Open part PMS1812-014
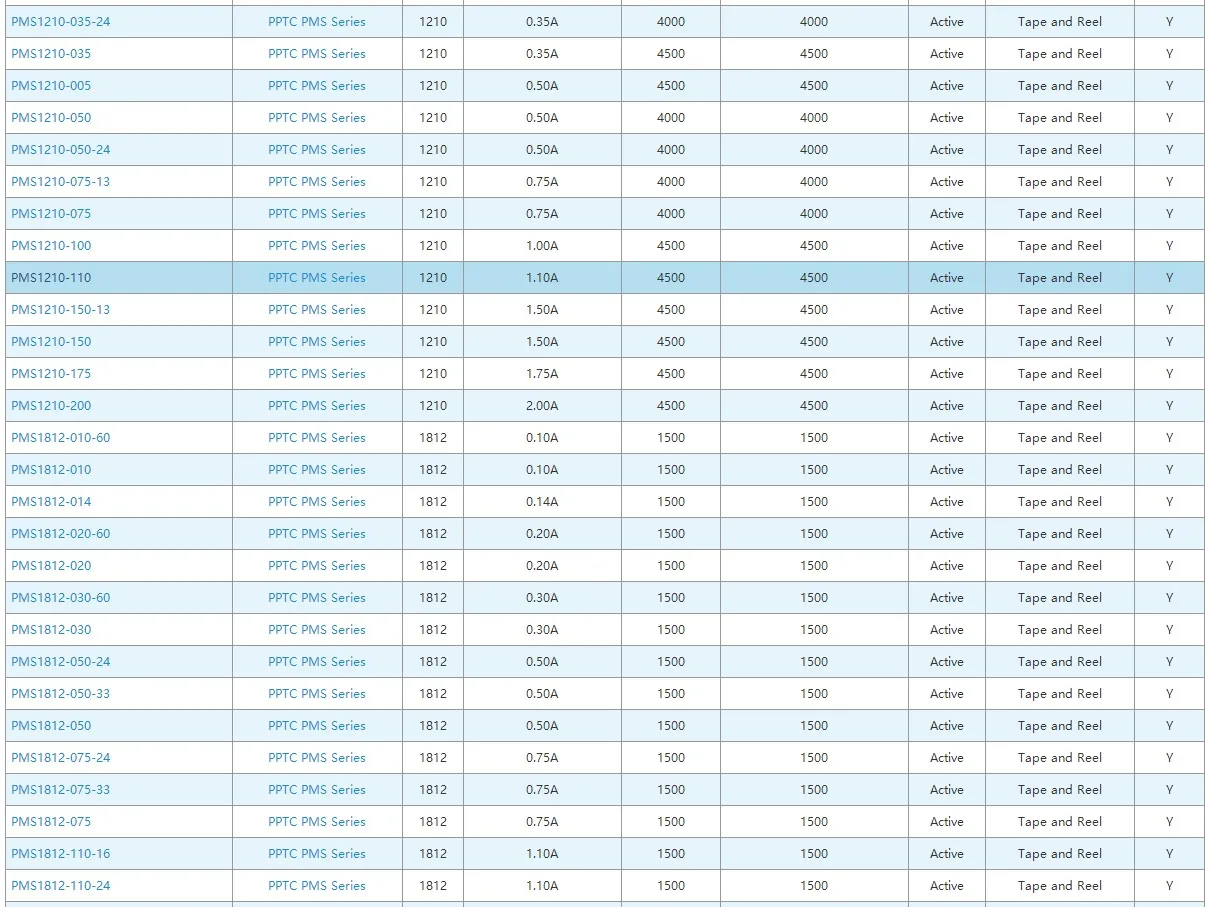Viewport: 1207px width, 907px height. (51, 502)
